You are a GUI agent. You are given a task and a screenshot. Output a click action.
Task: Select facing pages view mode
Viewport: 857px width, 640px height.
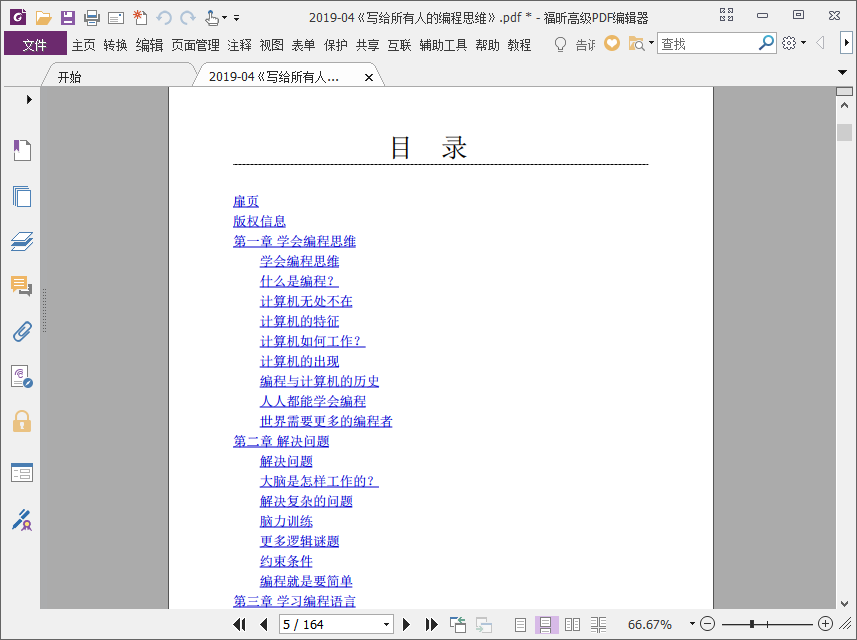572,624
